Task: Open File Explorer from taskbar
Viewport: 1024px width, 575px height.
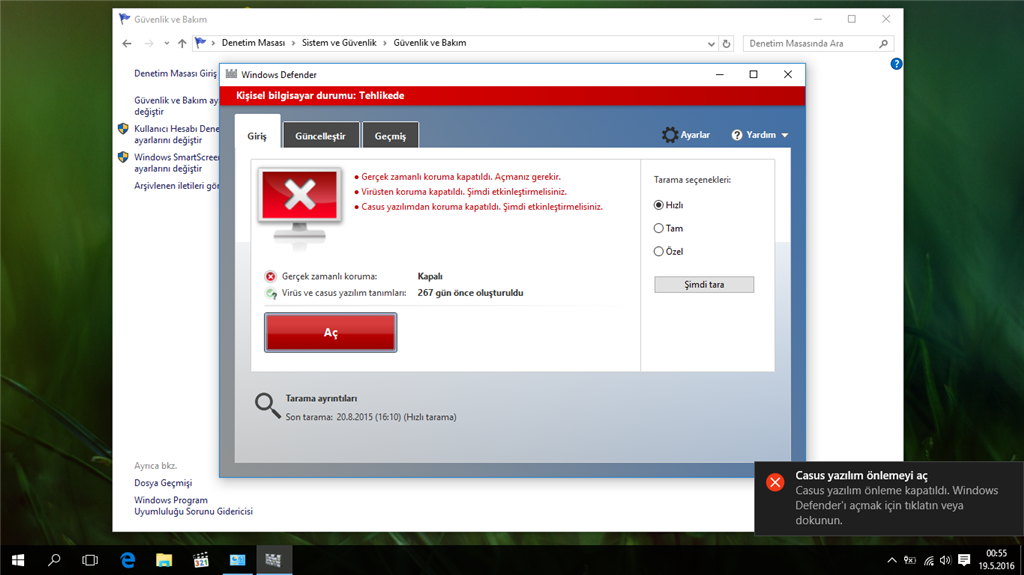Action: click(x=164, y=560)
